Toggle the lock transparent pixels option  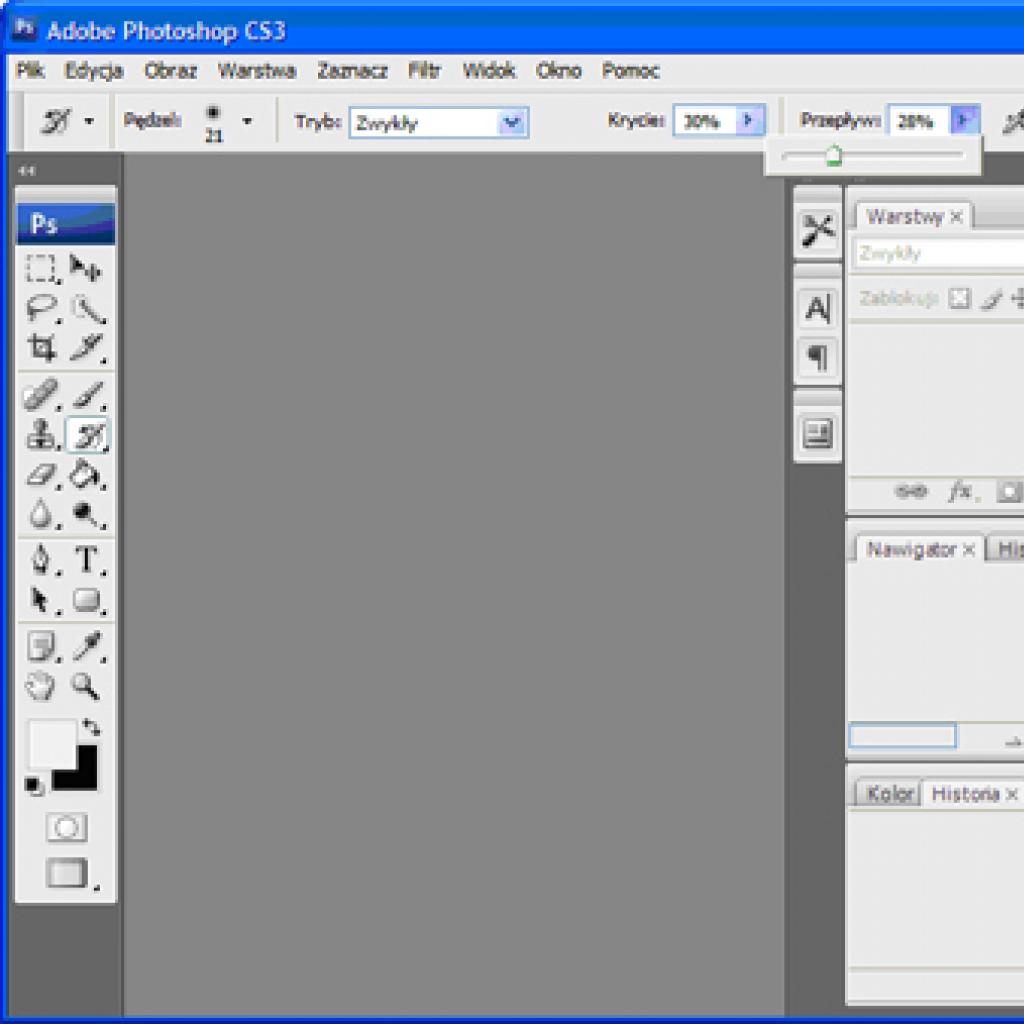point(959,298)
